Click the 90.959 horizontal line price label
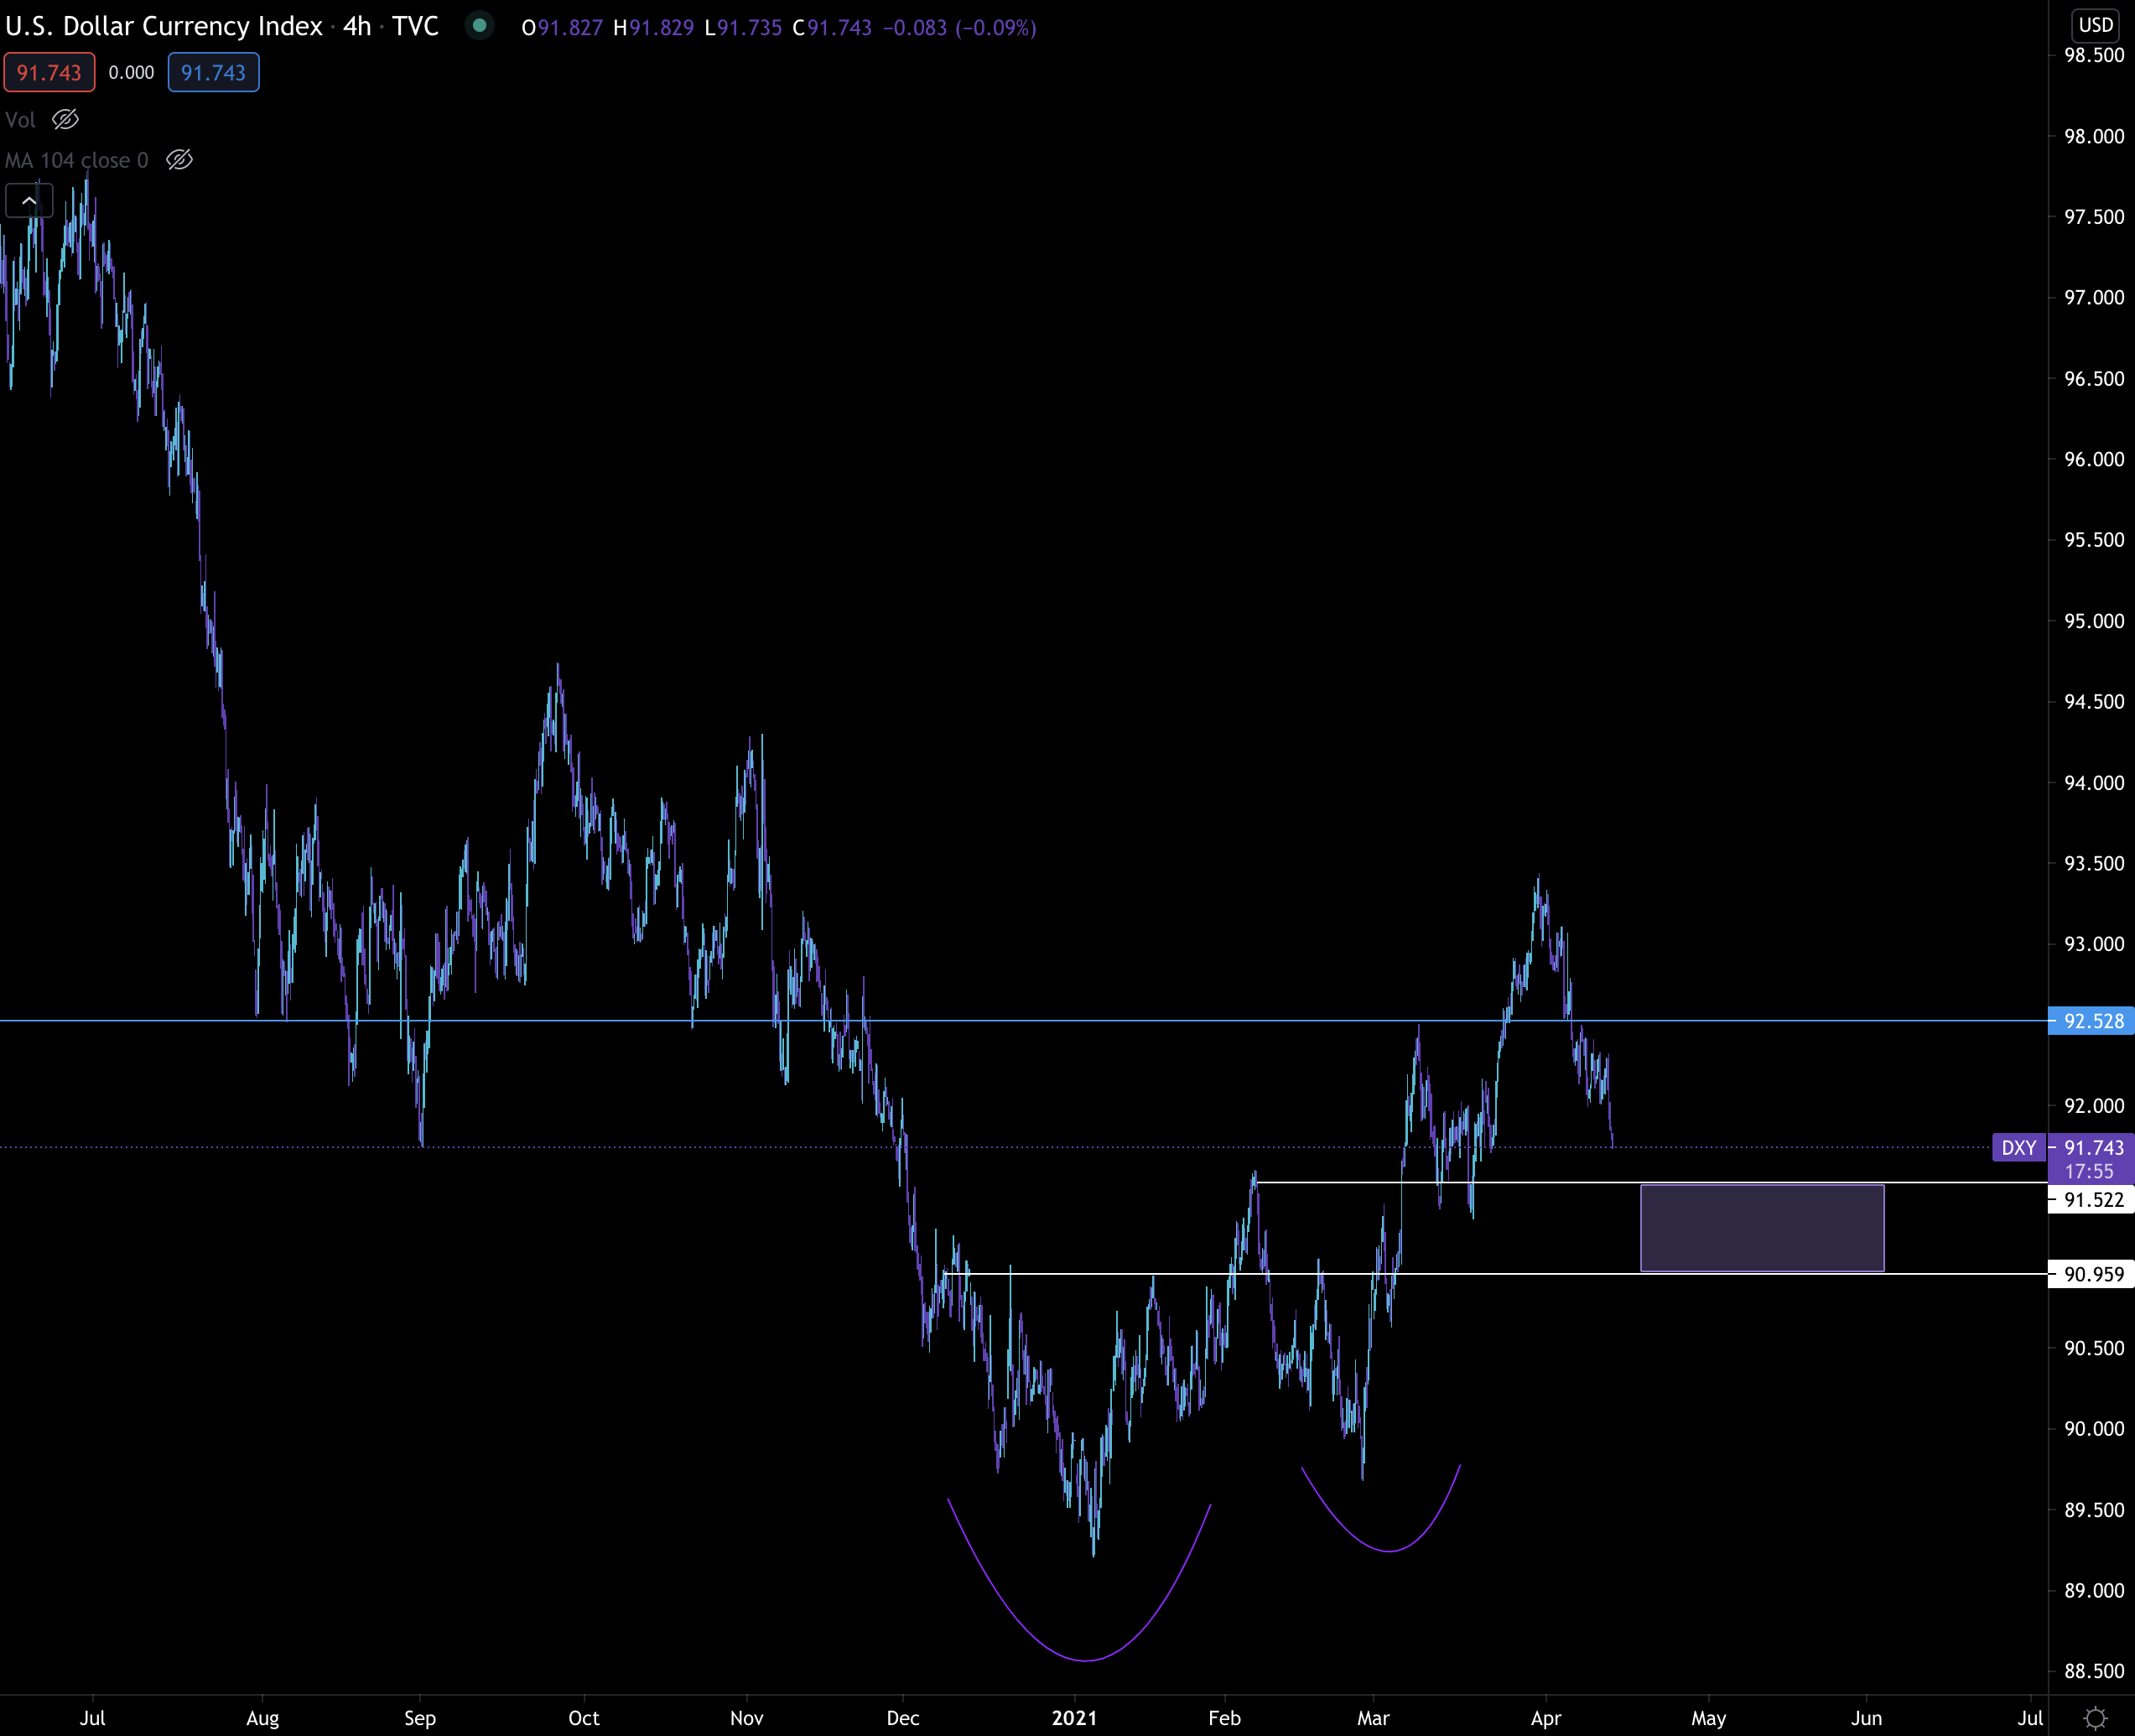 [2092, 1274]
